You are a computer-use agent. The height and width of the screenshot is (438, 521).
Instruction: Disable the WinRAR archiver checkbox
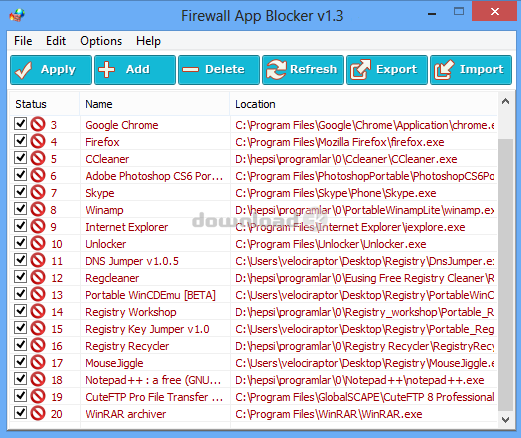tap(20, 413)
